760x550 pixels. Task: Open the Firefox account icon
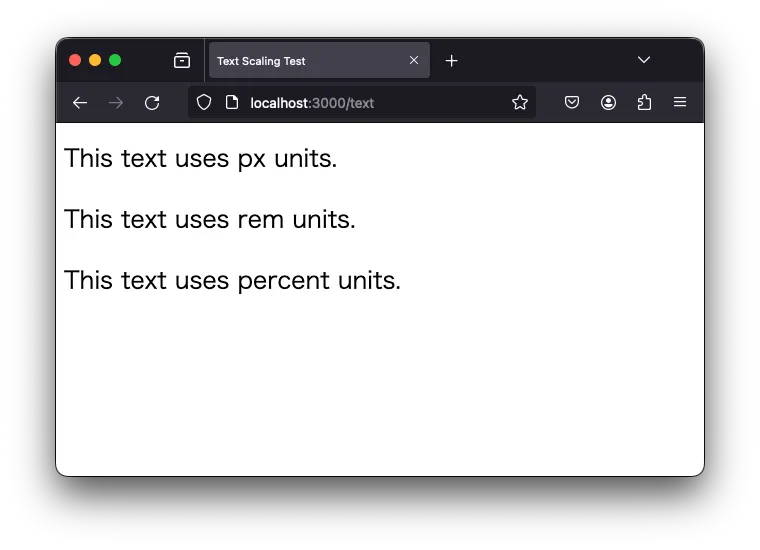click(608, 102)
